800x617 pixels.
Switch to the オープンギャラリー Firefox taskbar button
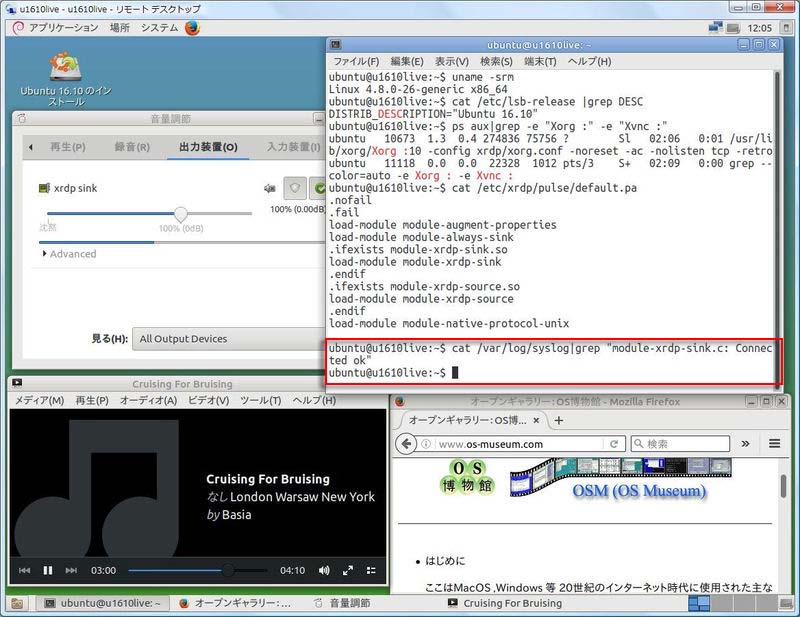(x=236, y=603)
